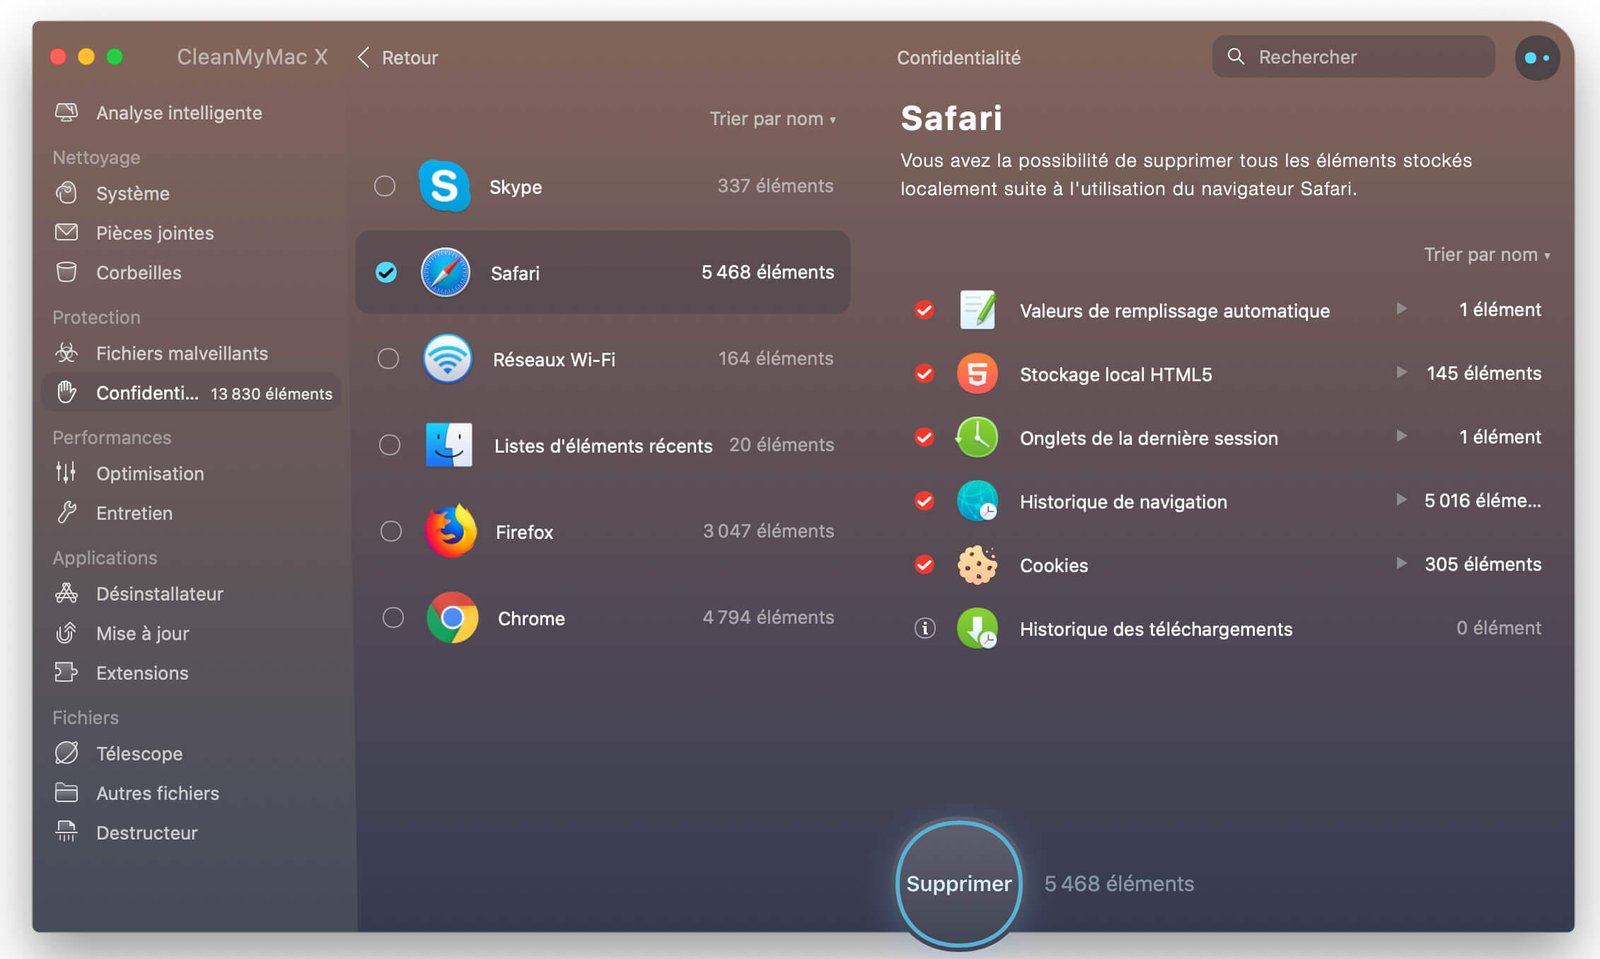The height and width of the screenshot is (959, 1600).
Task: Click the '3 047 éléments' Firefox count
Action: click(x=768, y=531)
